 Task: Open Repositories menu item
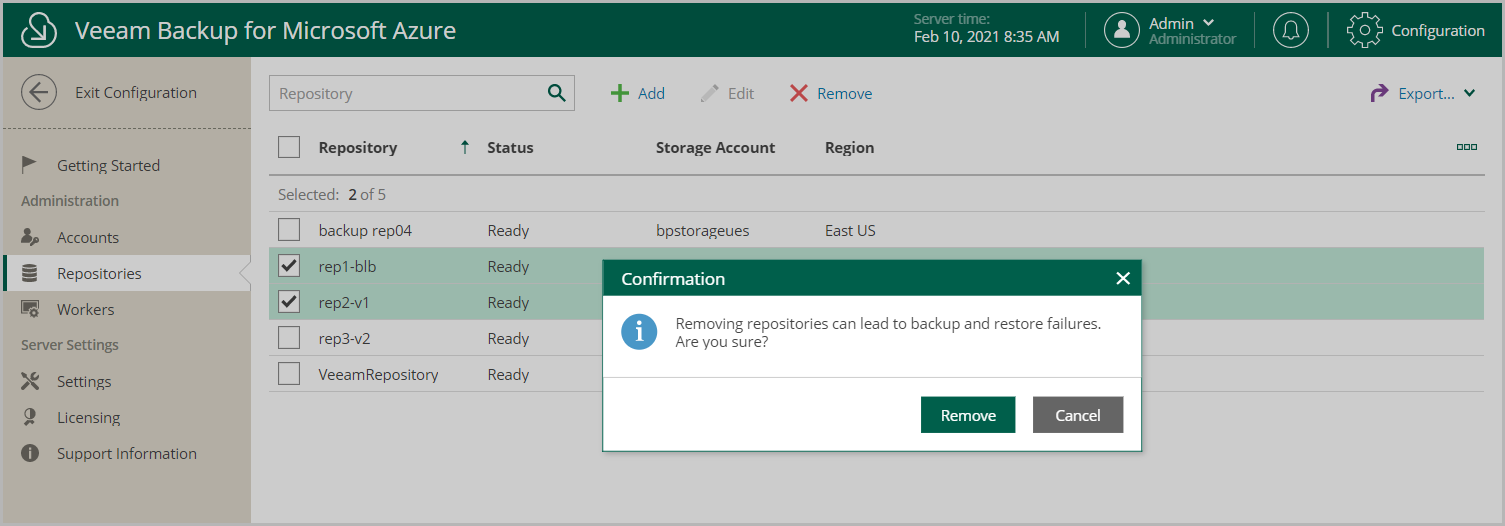[99, 273]
